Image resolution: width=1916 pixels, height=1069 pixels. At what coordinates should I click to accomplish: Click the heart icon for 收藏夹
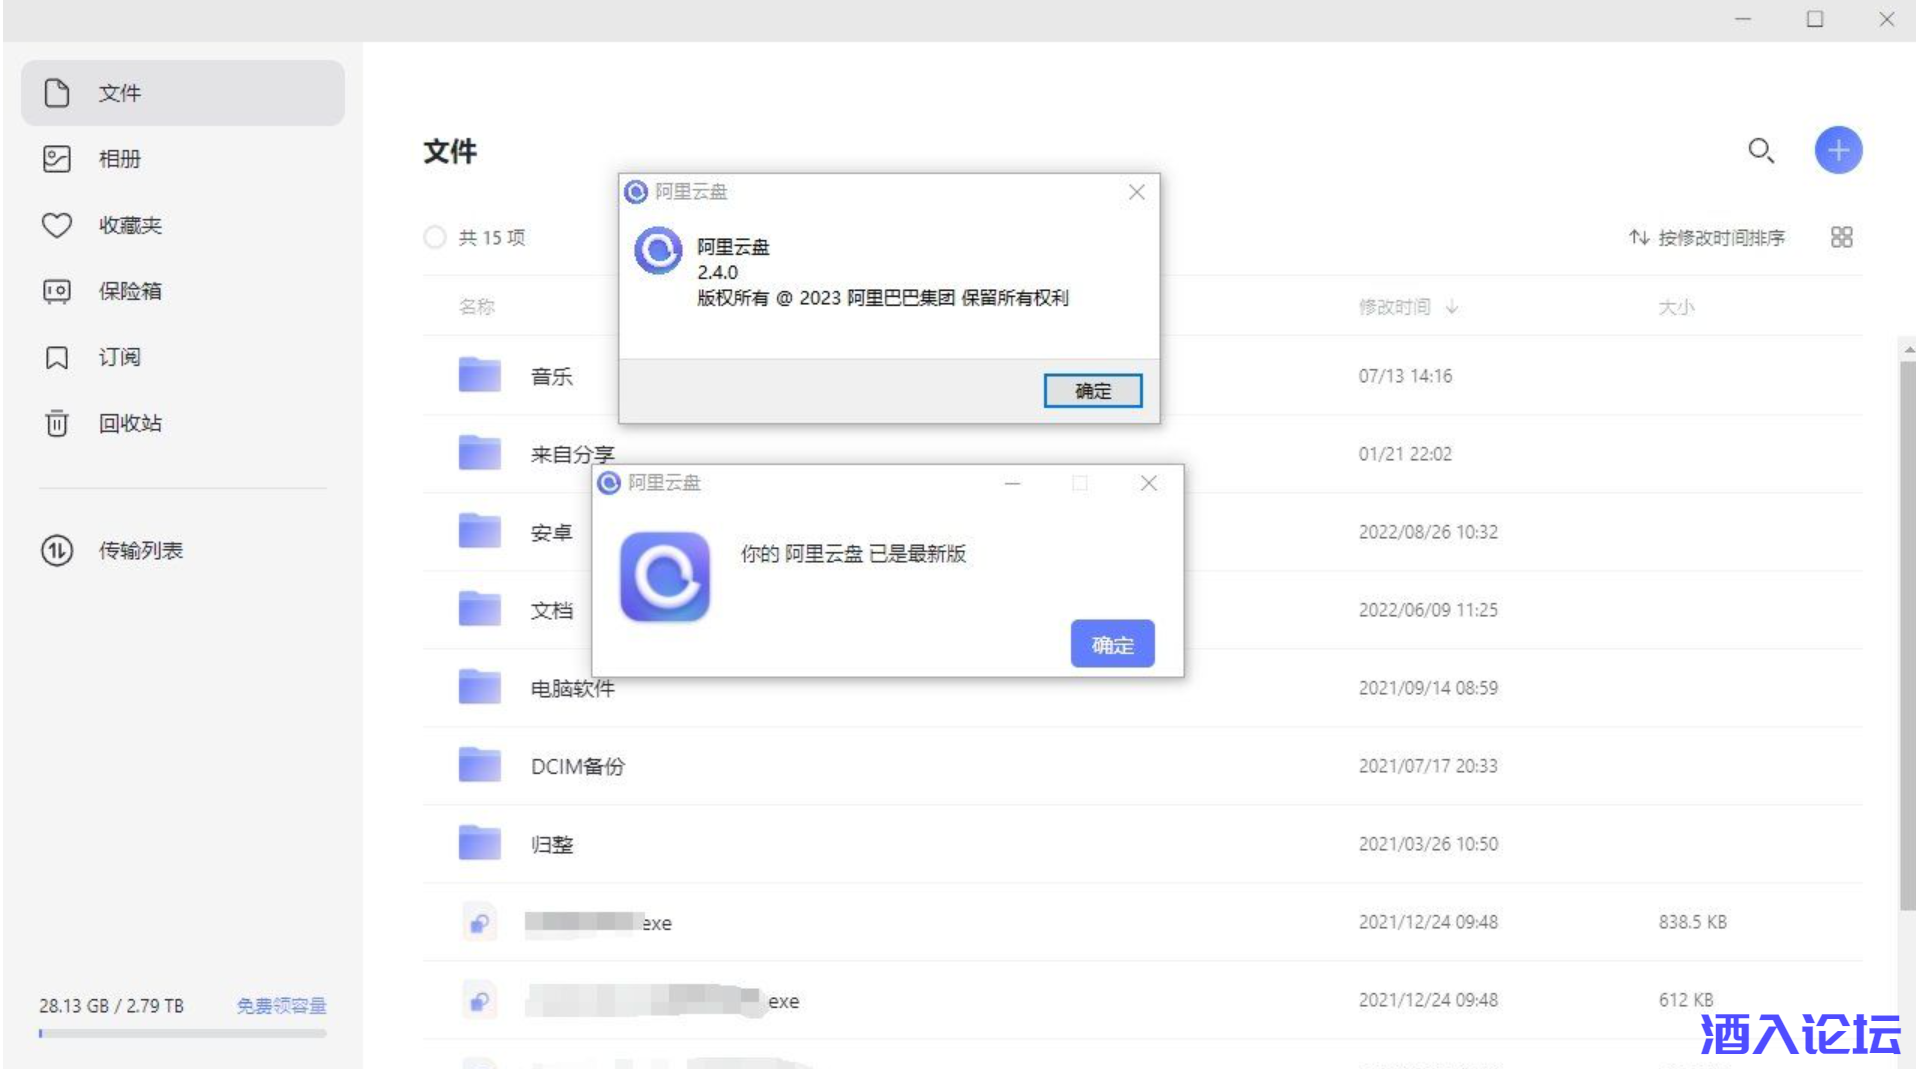(57, 225)
